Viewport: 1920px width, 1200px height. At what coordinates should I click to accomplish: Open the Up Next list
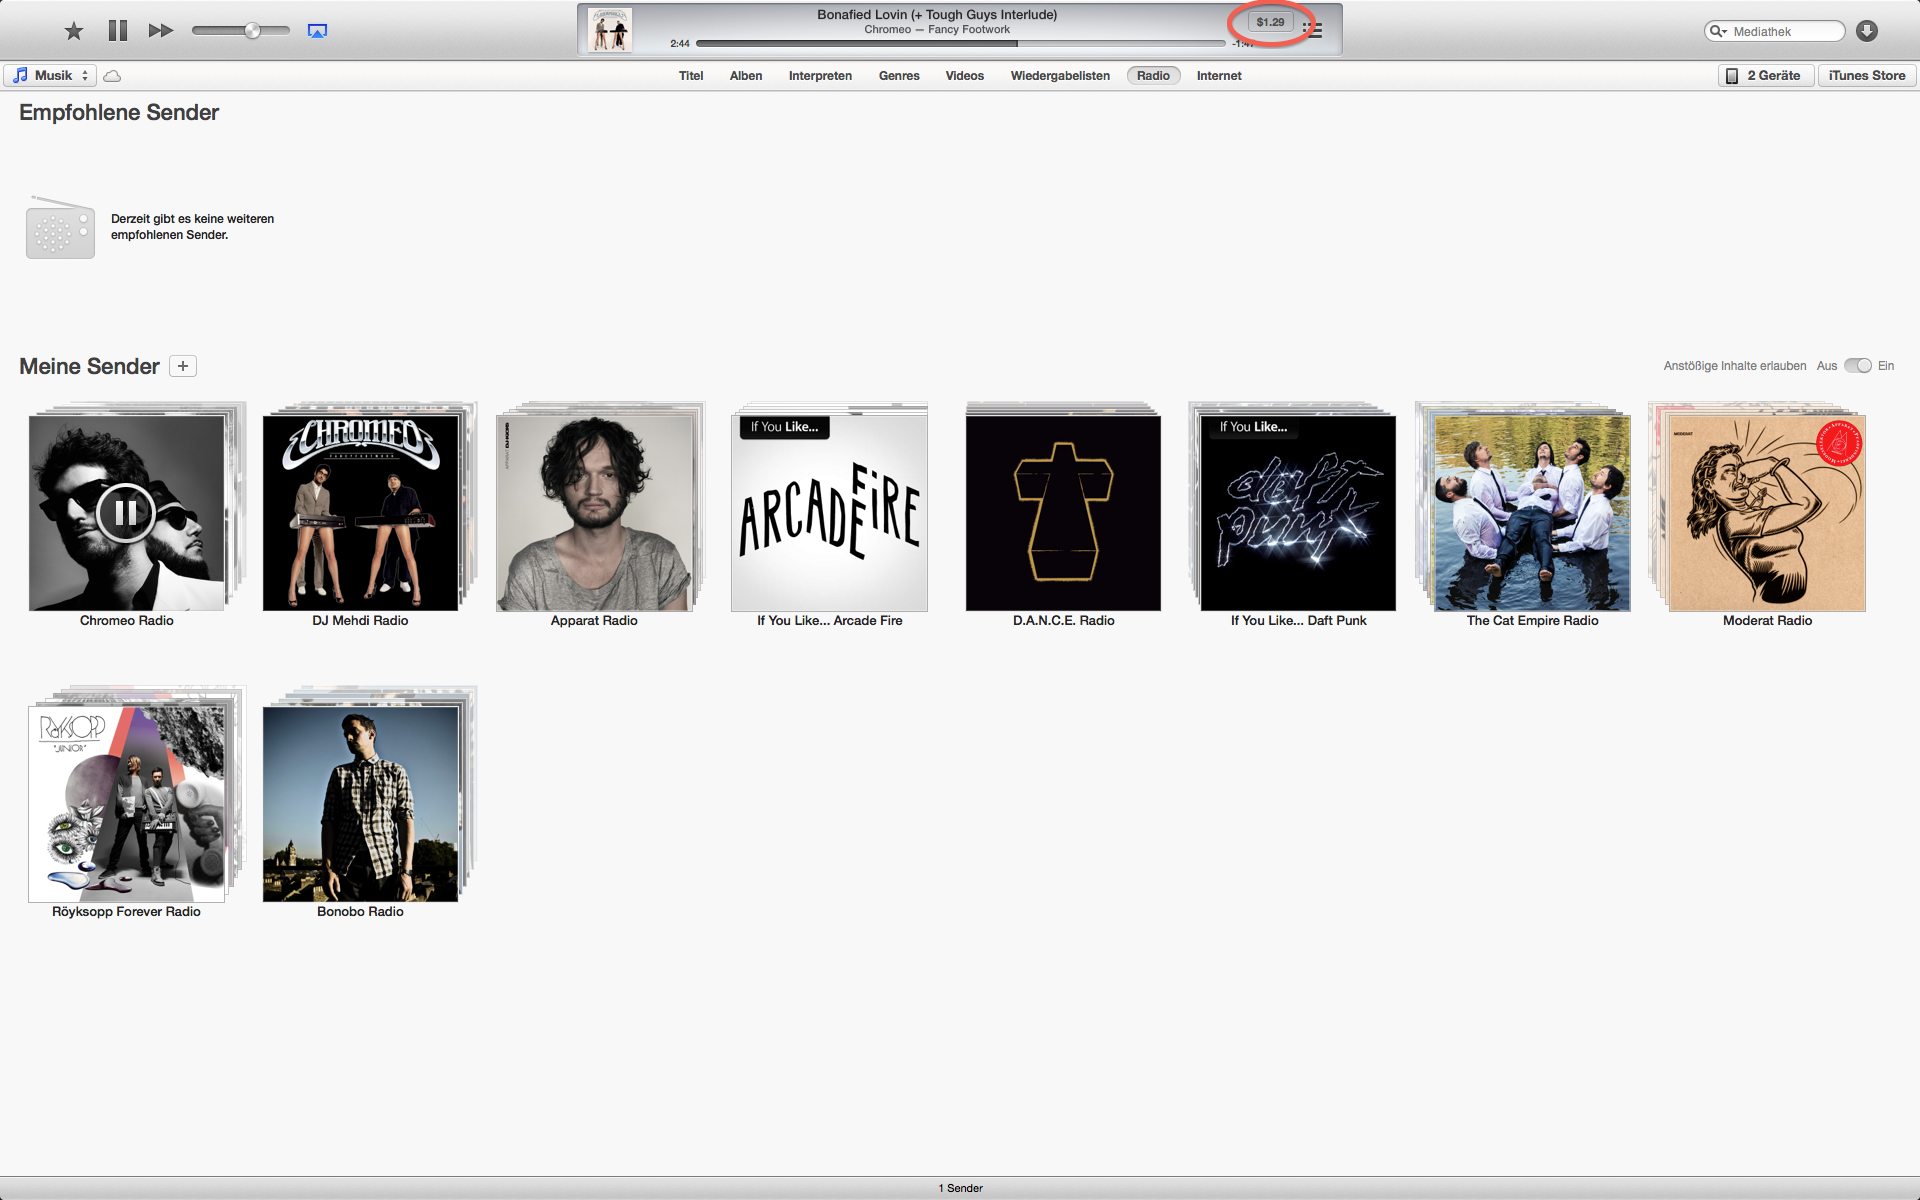coord(1314,30)
